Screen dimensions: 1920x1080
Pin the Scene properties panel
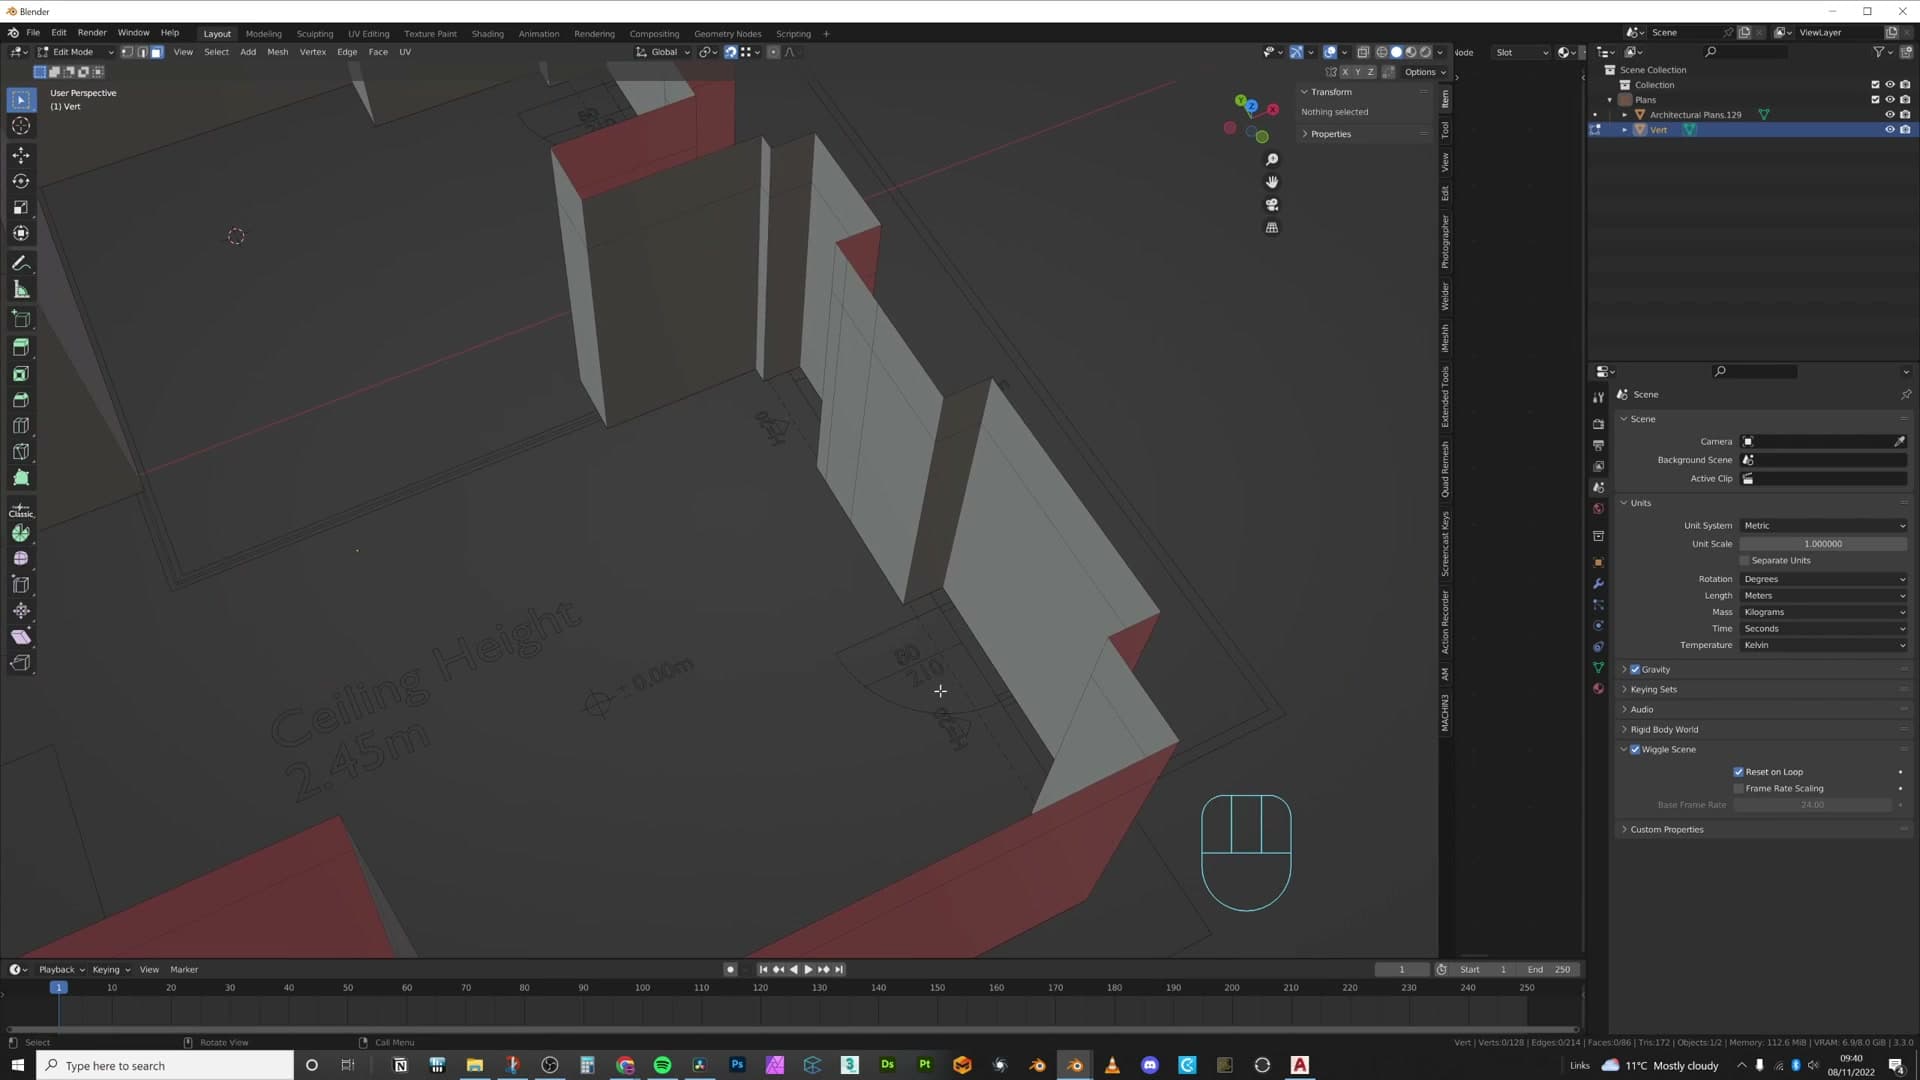1906,394
